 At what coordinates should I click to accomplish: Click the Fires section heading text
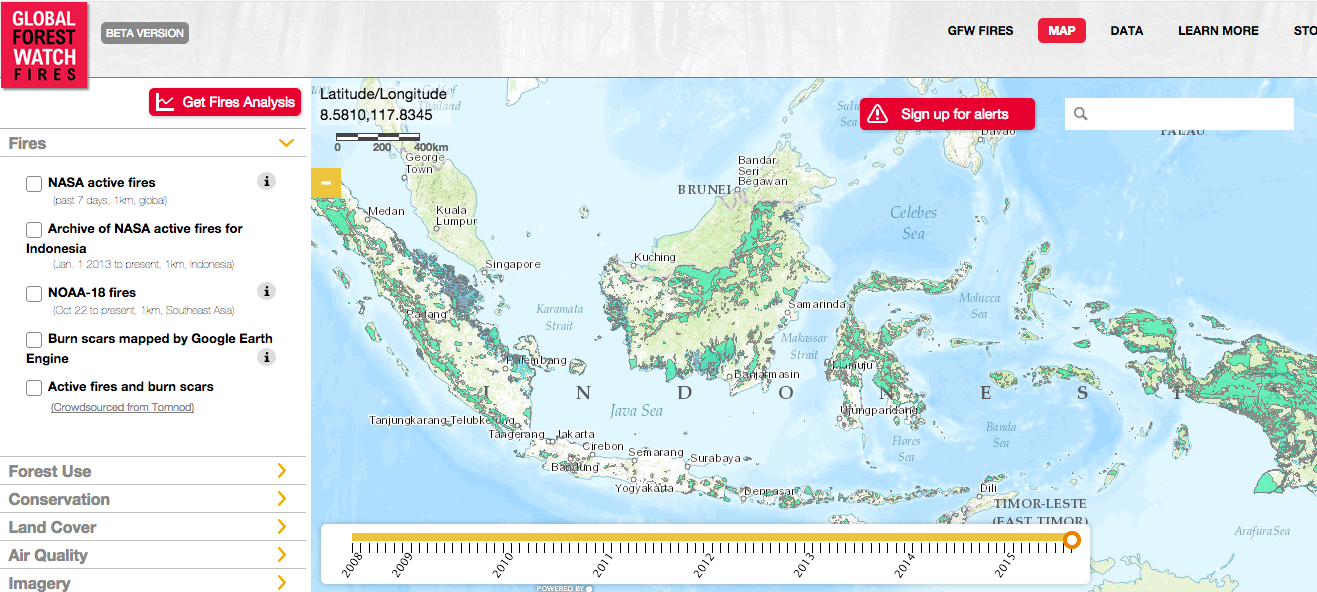coord(27,143)
